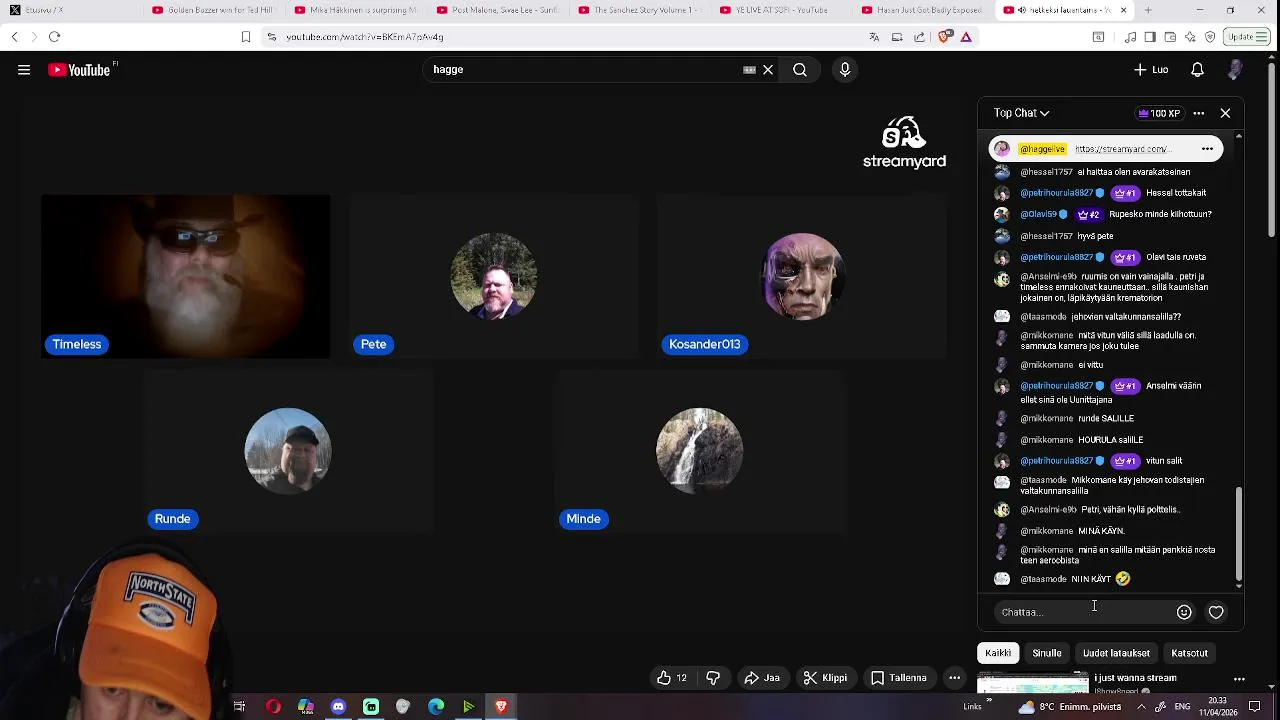
Task: Click the @haggelive pinned author name
Action: (x=1042, y=149)
